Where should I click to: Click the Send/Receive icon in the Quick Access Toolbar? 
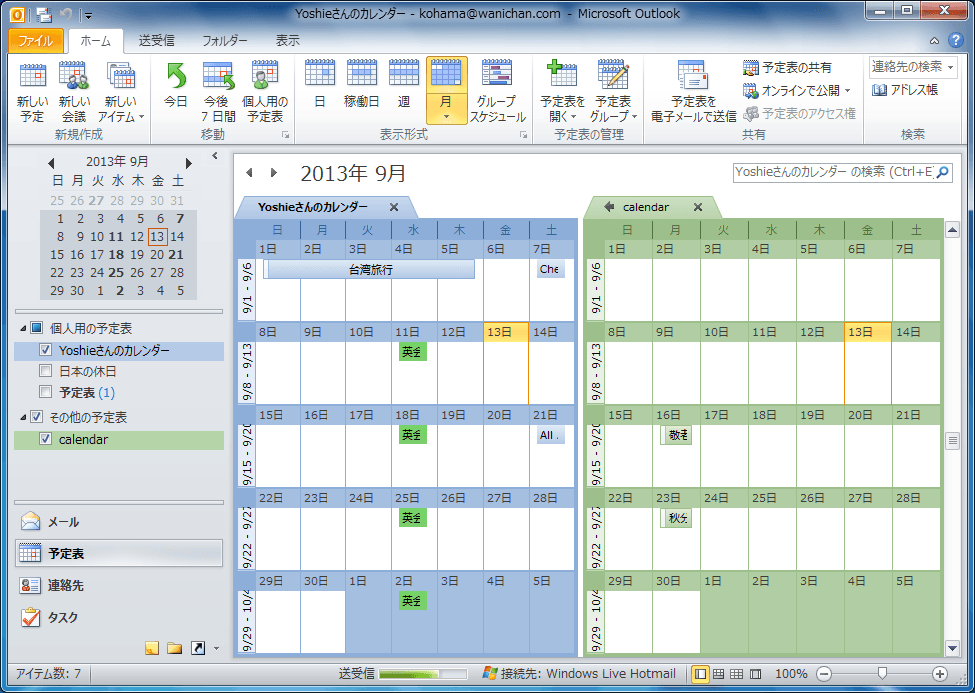pyautogui.click(x=43, y=14)
